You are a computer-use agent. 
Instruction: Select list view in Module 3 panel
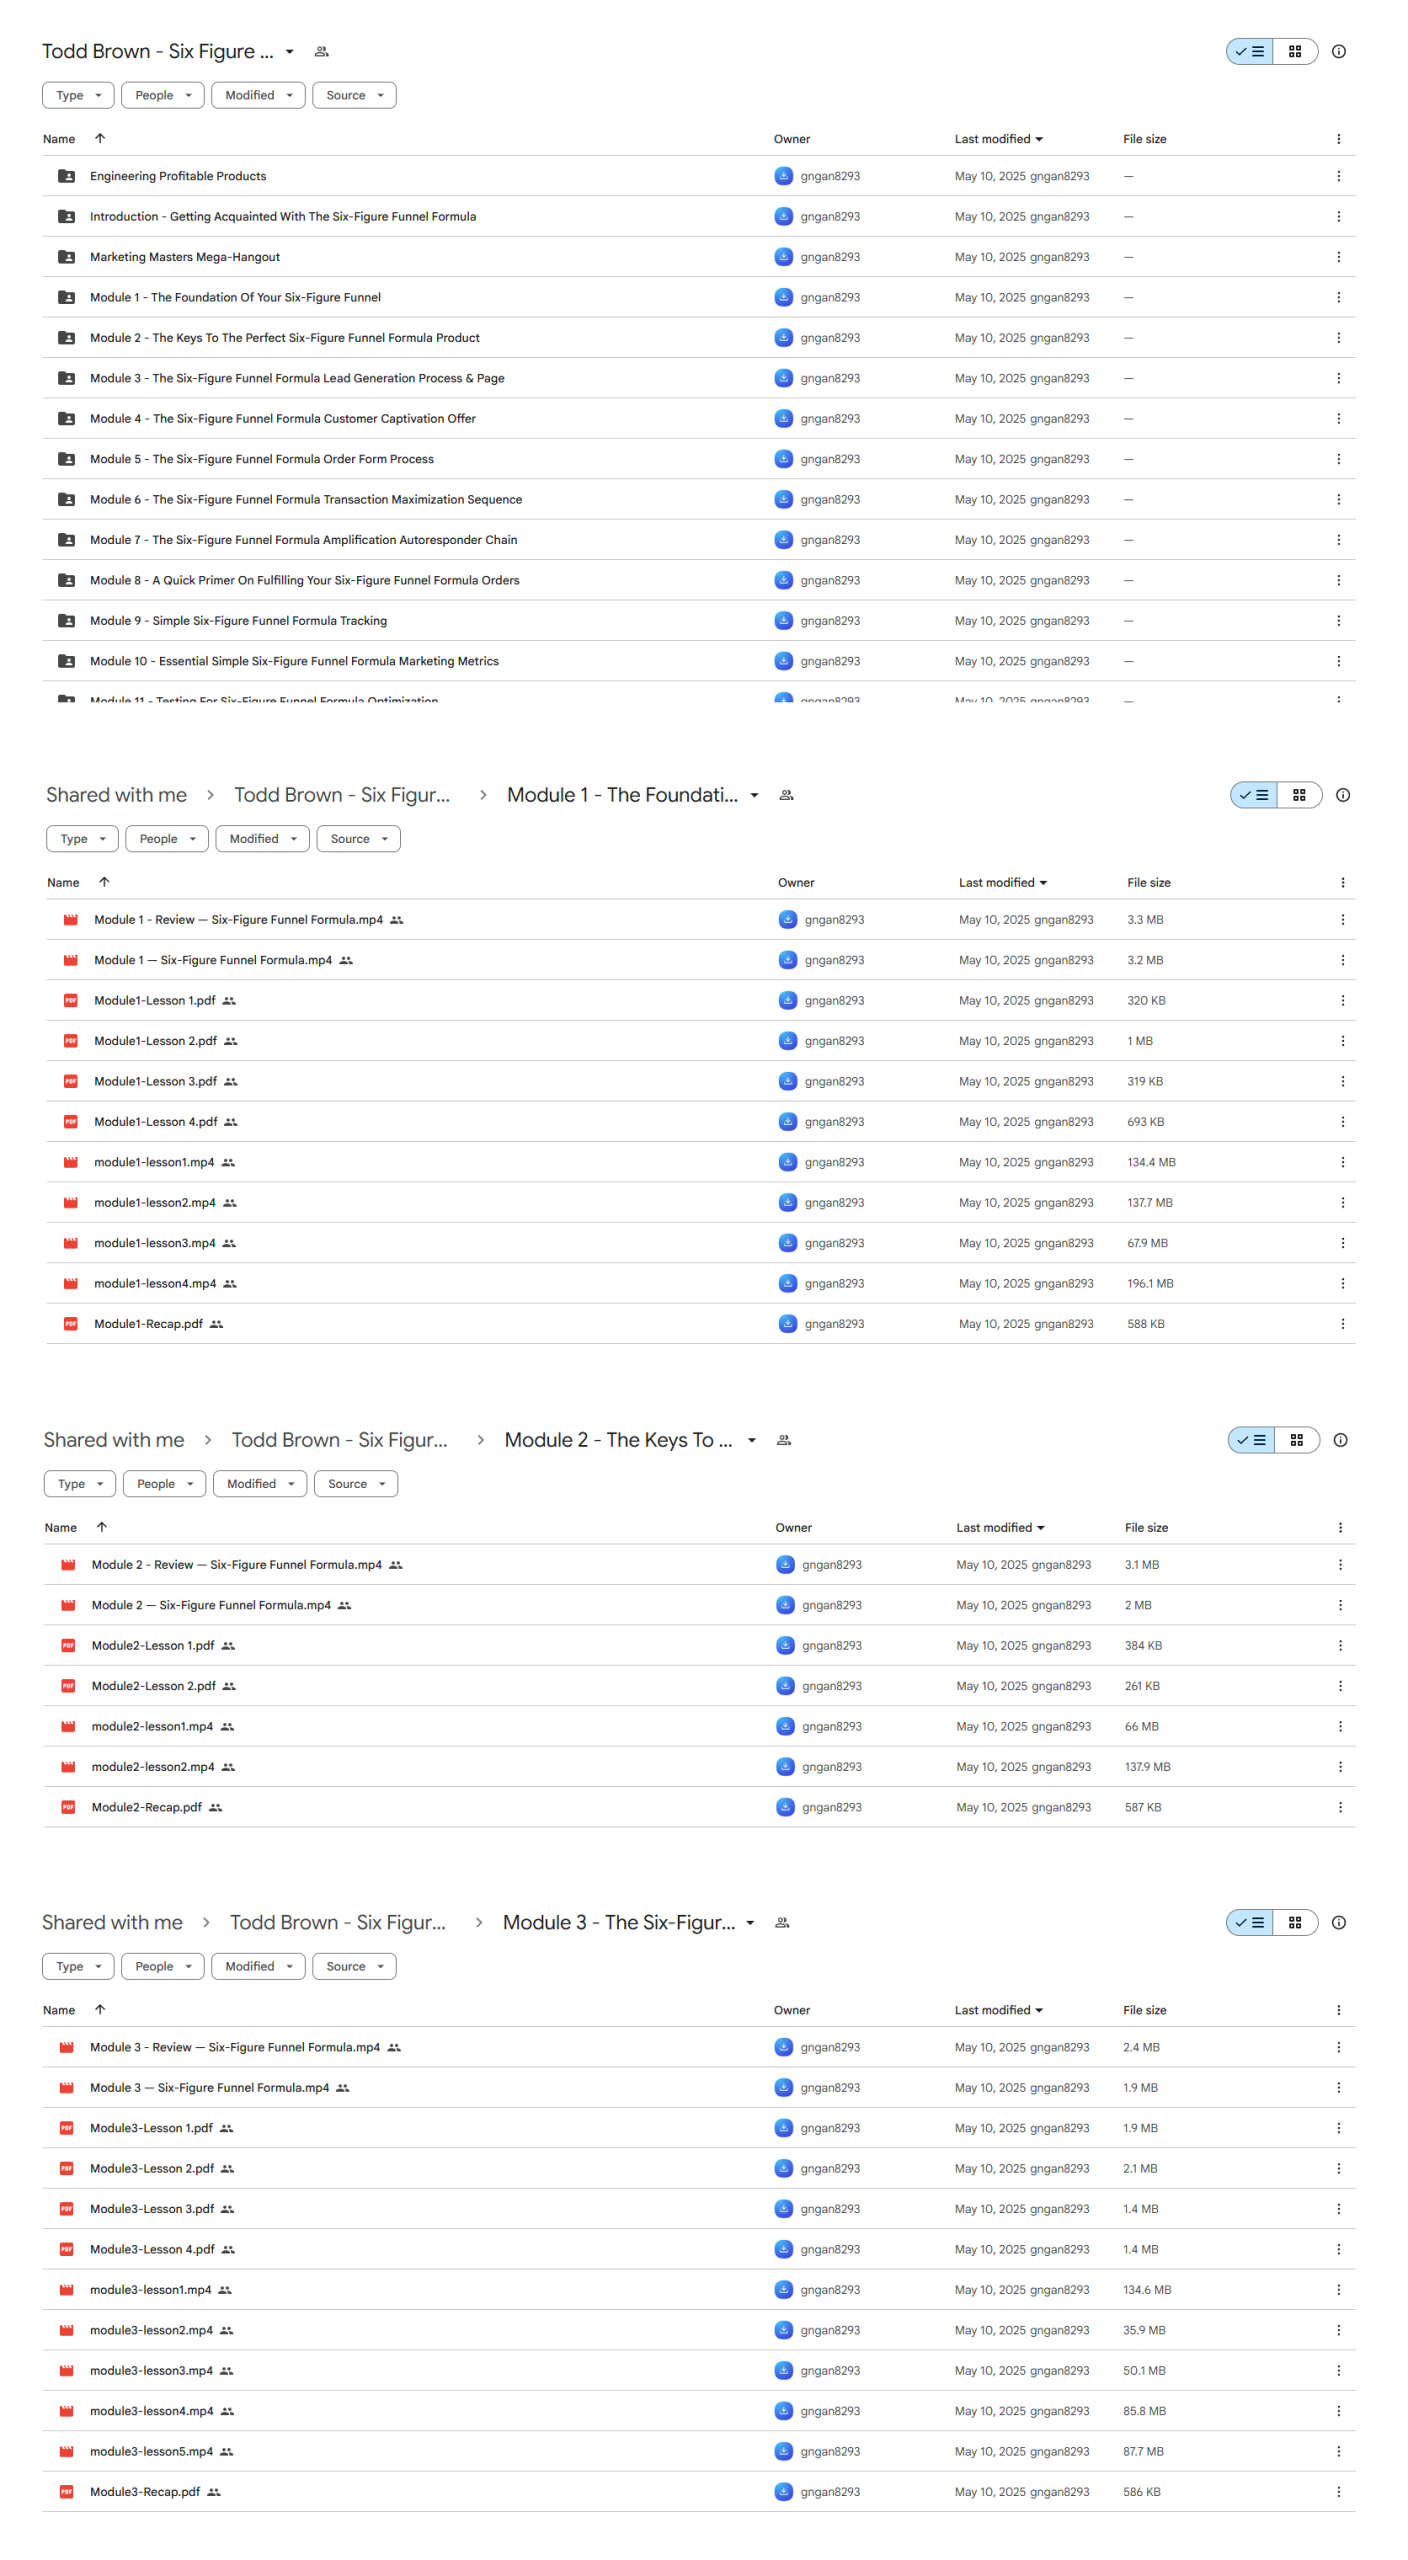[1250, 1922]
